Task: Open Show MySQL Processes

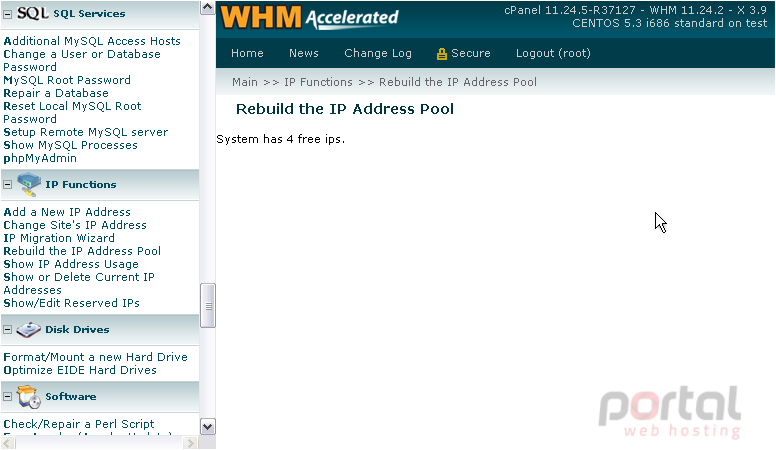Action: 70,145
